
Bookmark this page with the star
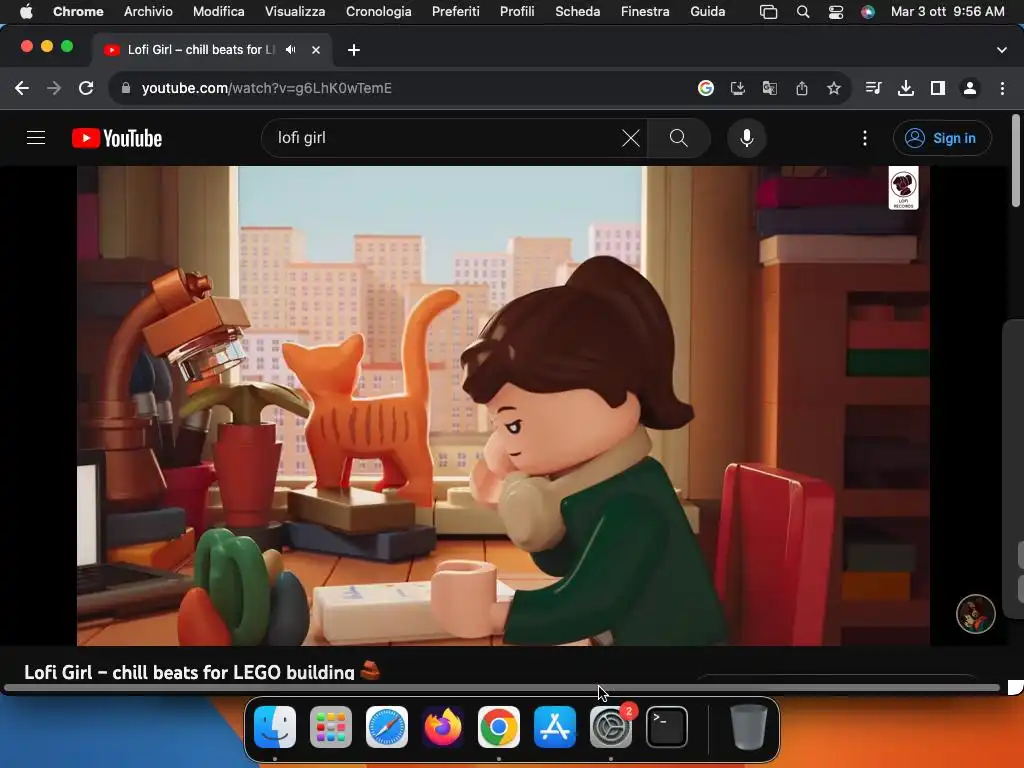click(x=834, y=88)
